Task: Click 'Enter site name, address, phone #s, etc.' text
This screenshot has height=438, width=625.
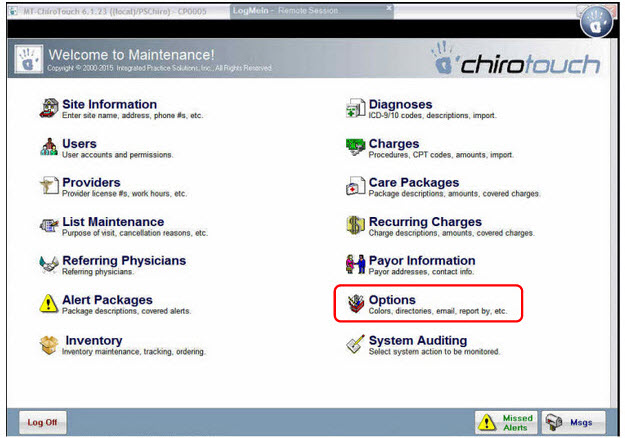Action: pyautogui.click(x=133, y=116)
